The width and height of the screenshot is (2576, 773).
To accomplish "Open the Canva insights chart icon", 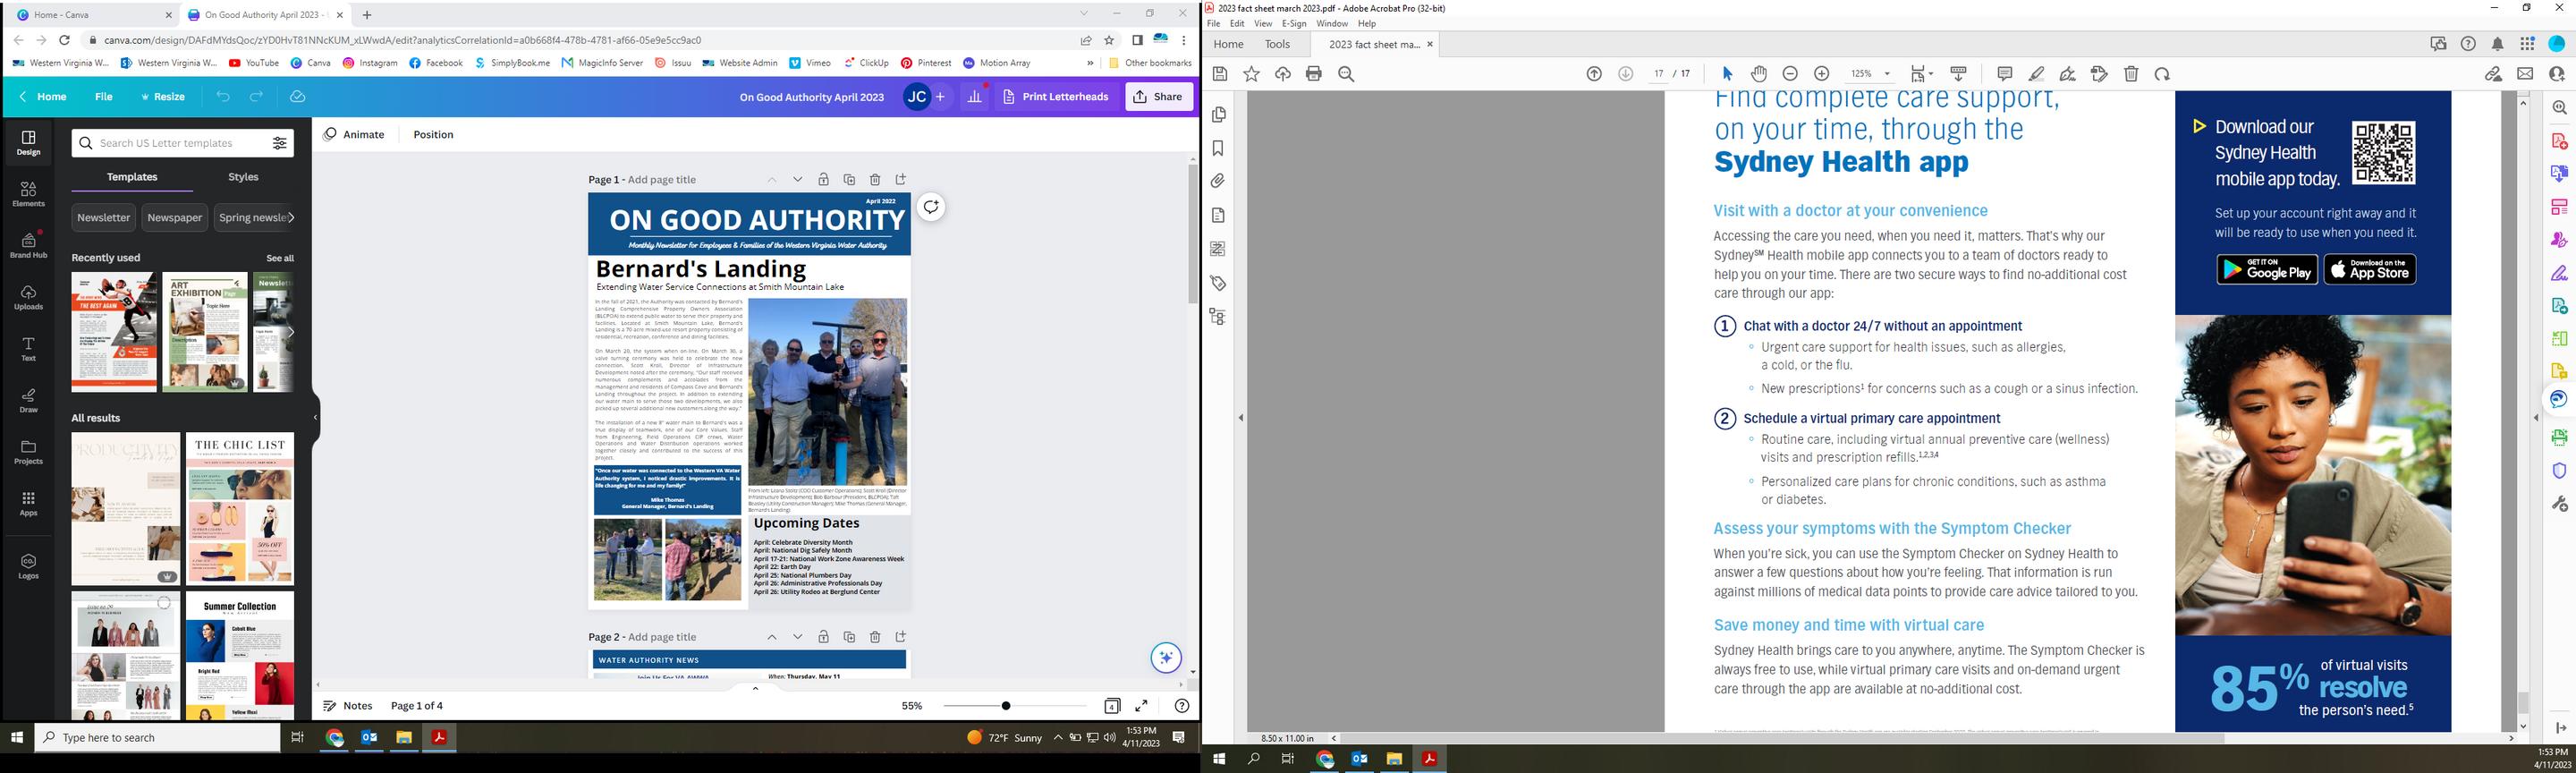I will point(975,97).
